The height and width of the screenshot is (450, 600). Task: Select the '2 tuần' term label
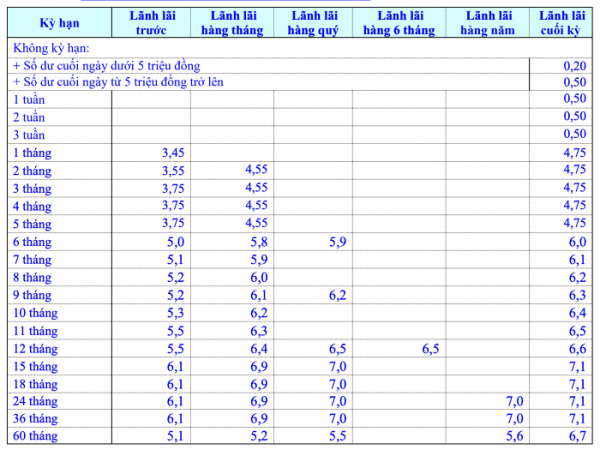29,117
